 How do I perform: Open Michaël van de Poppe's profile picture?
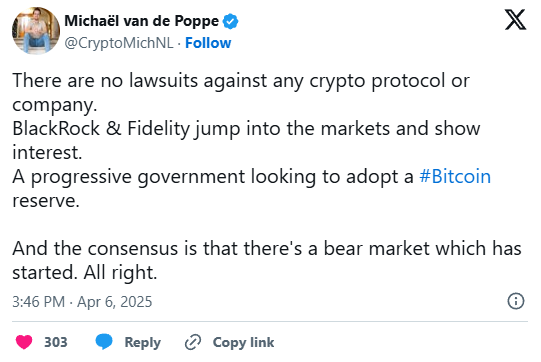point(36,30)
